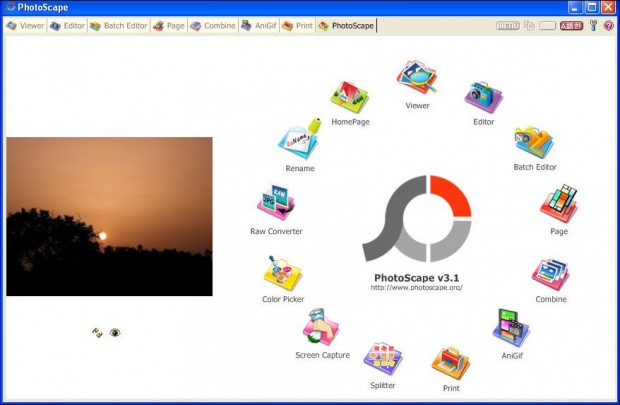Viewport: 620px width, 405px height.
Task: Launch the AniGif icon in the circle
Action: (x=511, y=328)
